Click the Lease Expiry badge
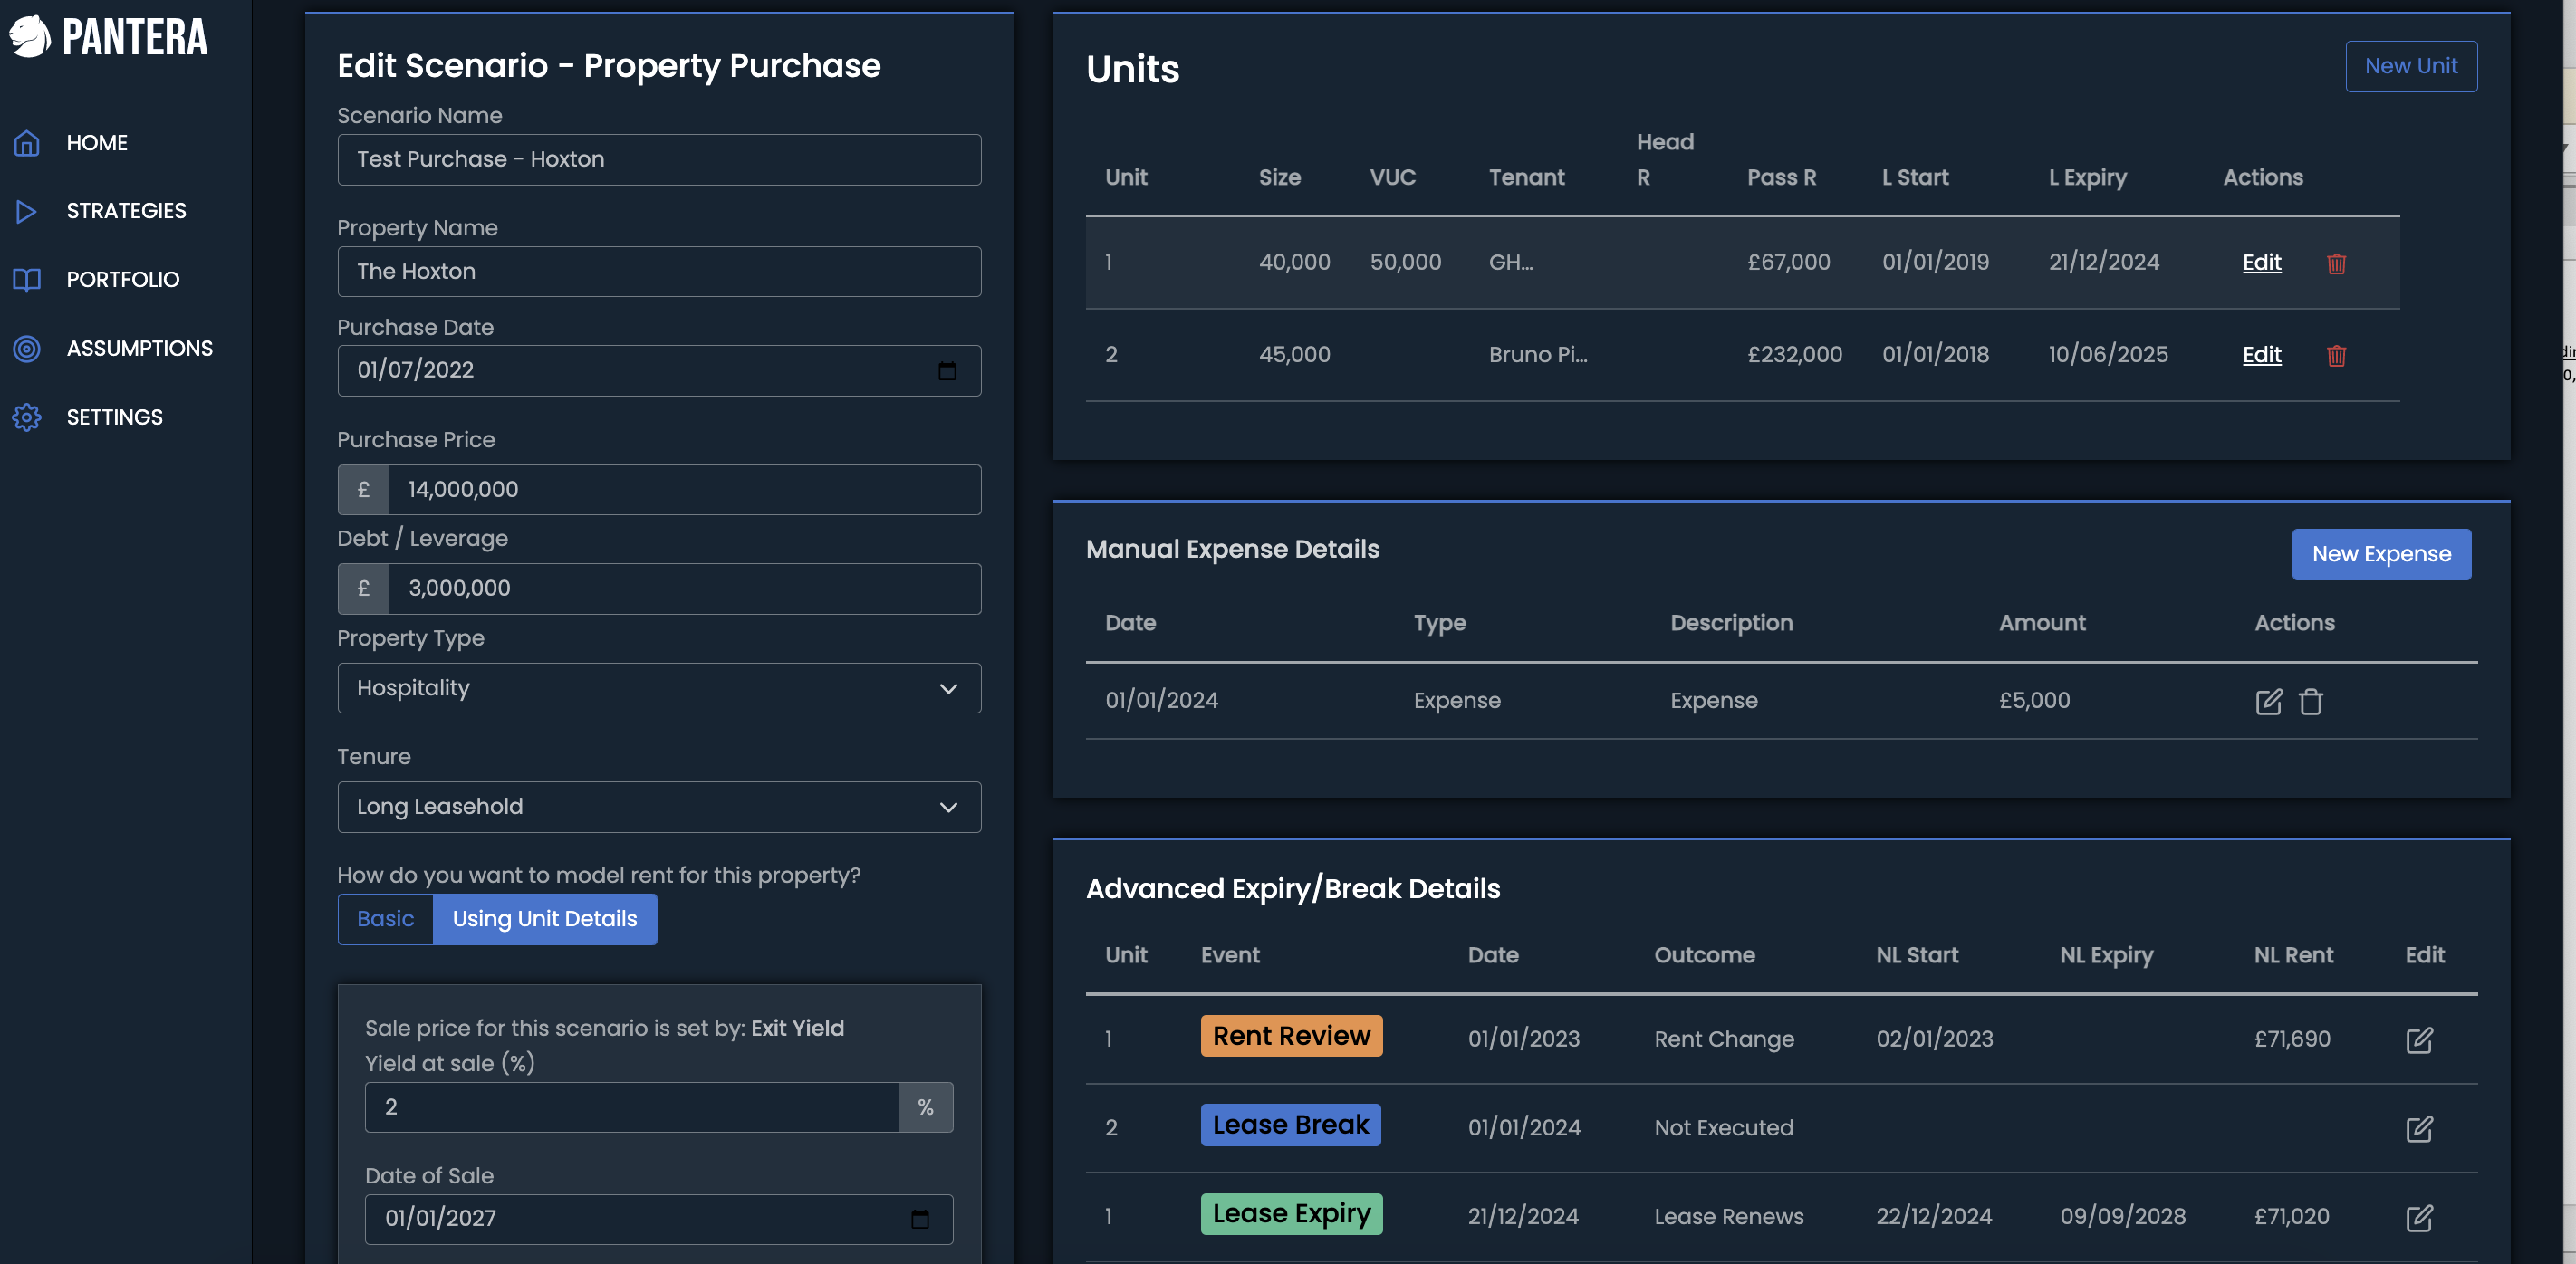 [1291, 1214]
